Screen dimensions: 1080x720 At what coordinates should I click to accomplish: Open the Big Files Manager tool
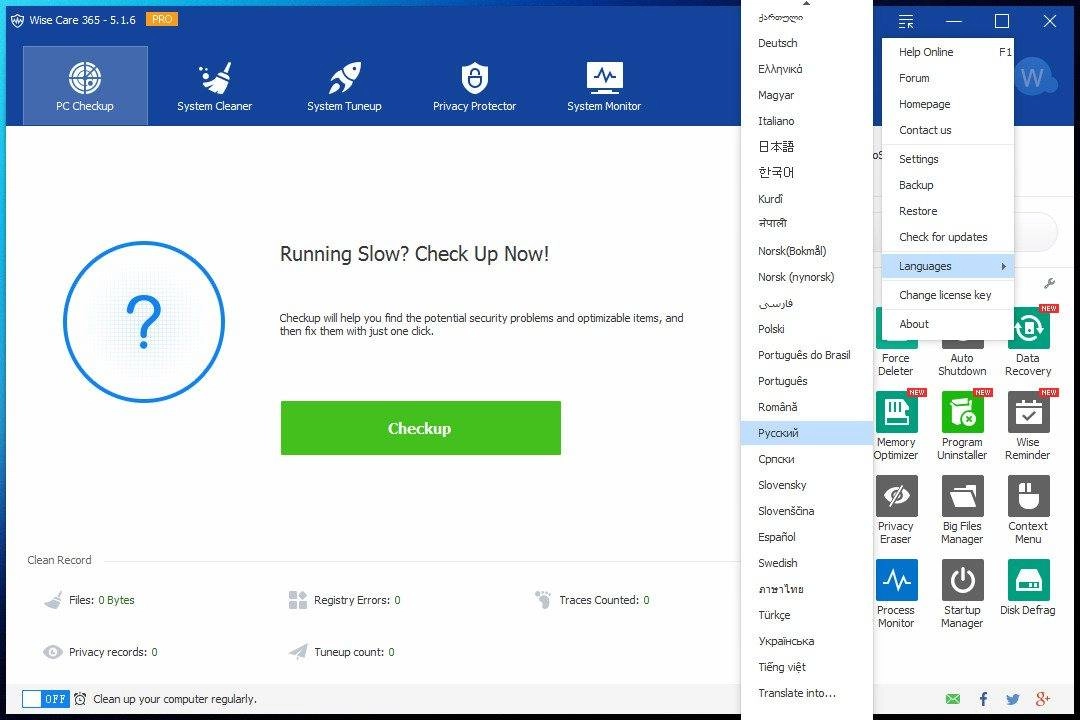[962, 510]
